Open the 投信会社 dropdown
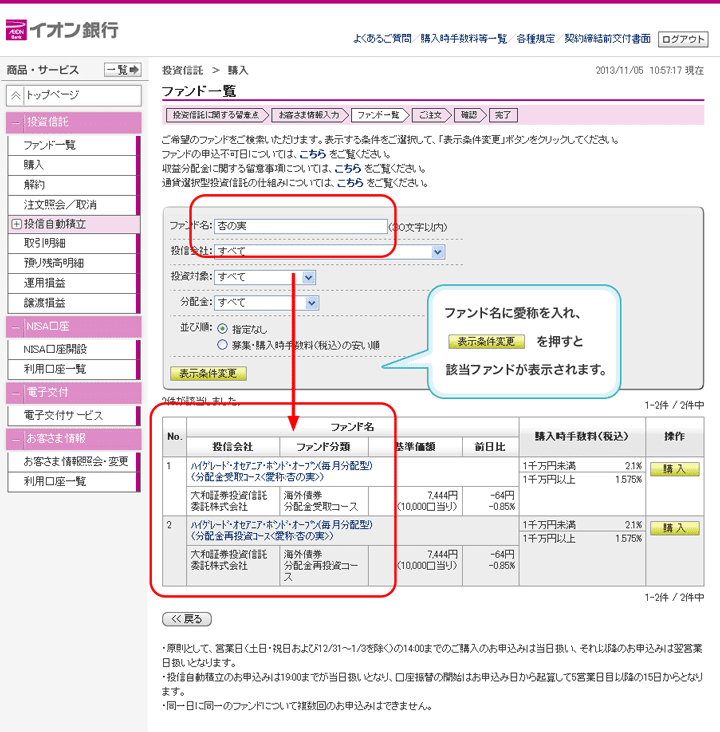720x732 pixels. point(330,252)
